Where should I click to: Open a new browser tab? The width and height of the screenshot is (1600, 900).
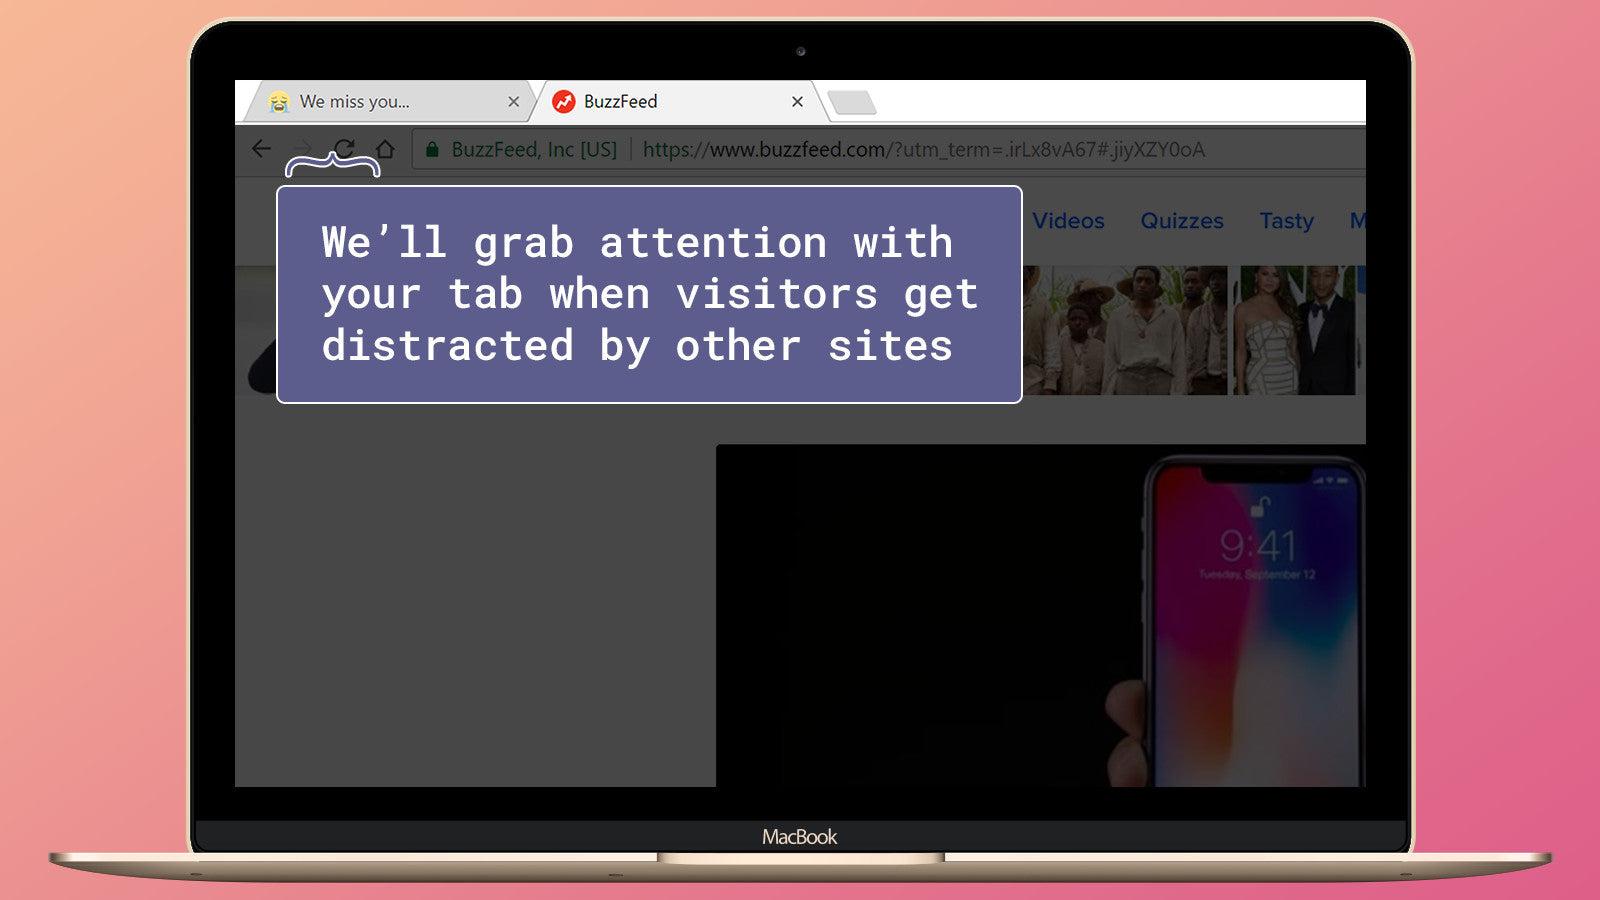point(851,101)
